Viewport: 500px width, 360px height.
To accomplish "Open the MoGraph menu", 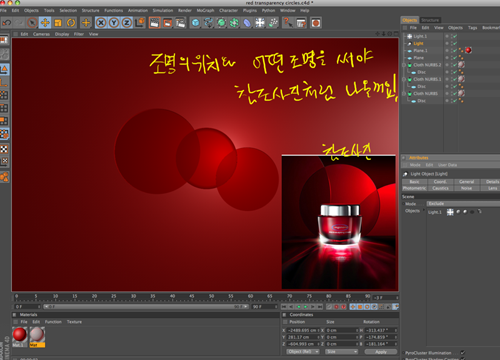I will [x=205, y=10].
